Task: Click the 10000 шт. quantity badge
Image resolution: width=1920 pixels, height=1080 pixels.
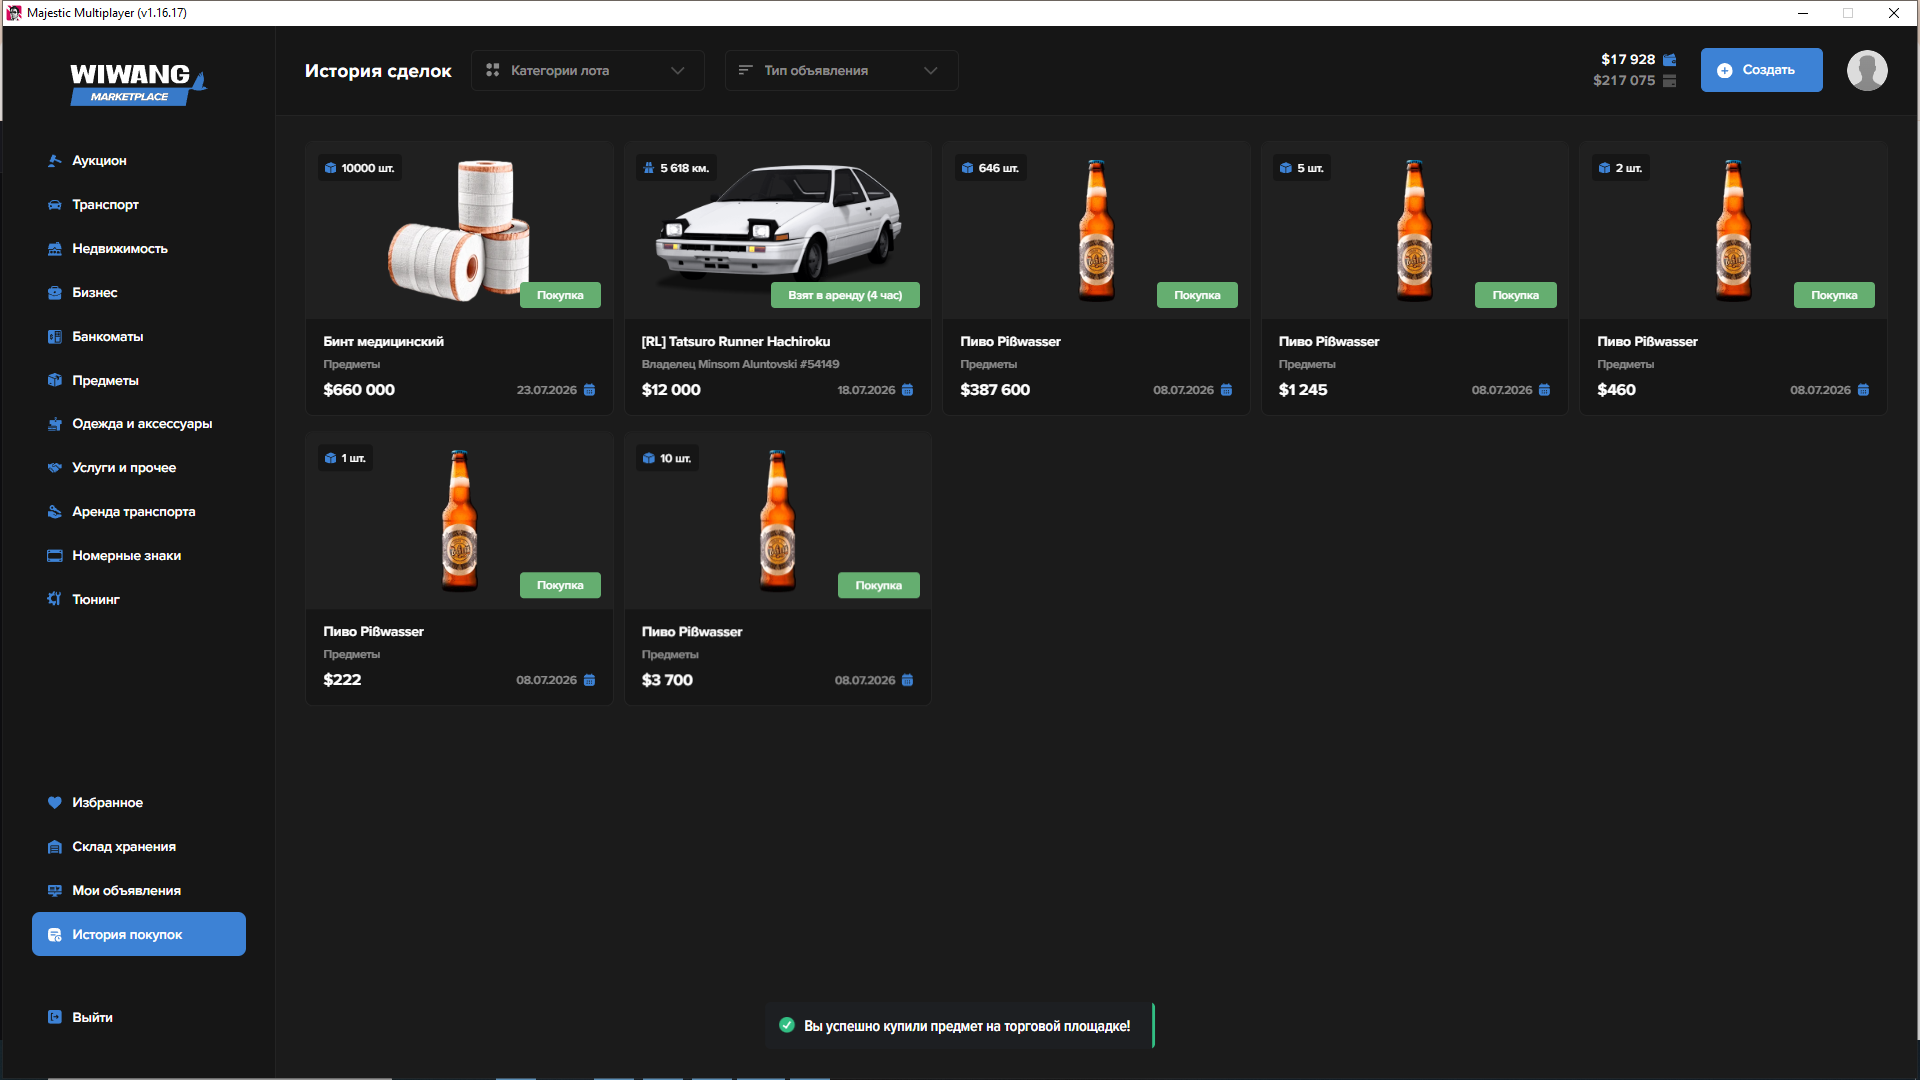Action: coord(360,168)
